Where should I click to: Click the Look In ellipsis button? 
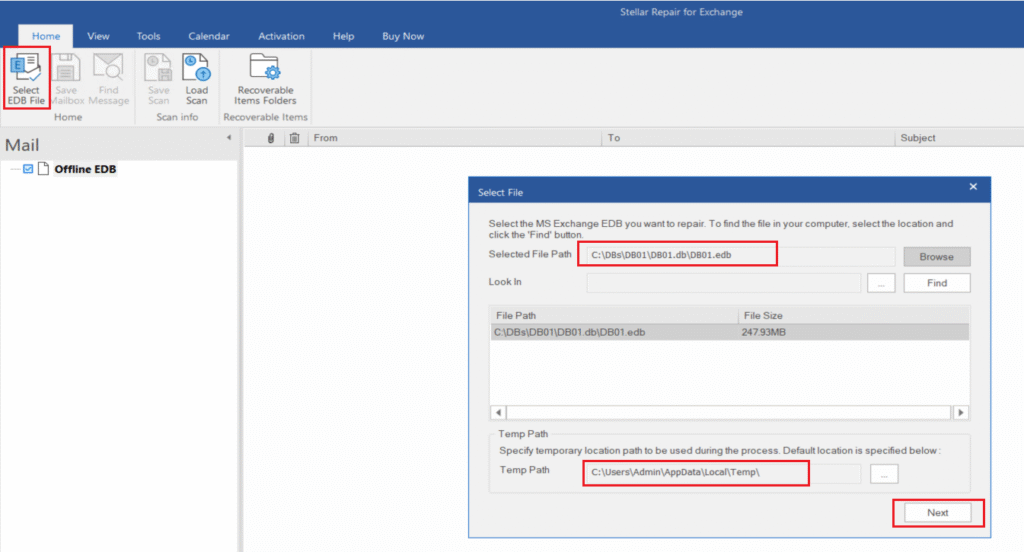881,283
